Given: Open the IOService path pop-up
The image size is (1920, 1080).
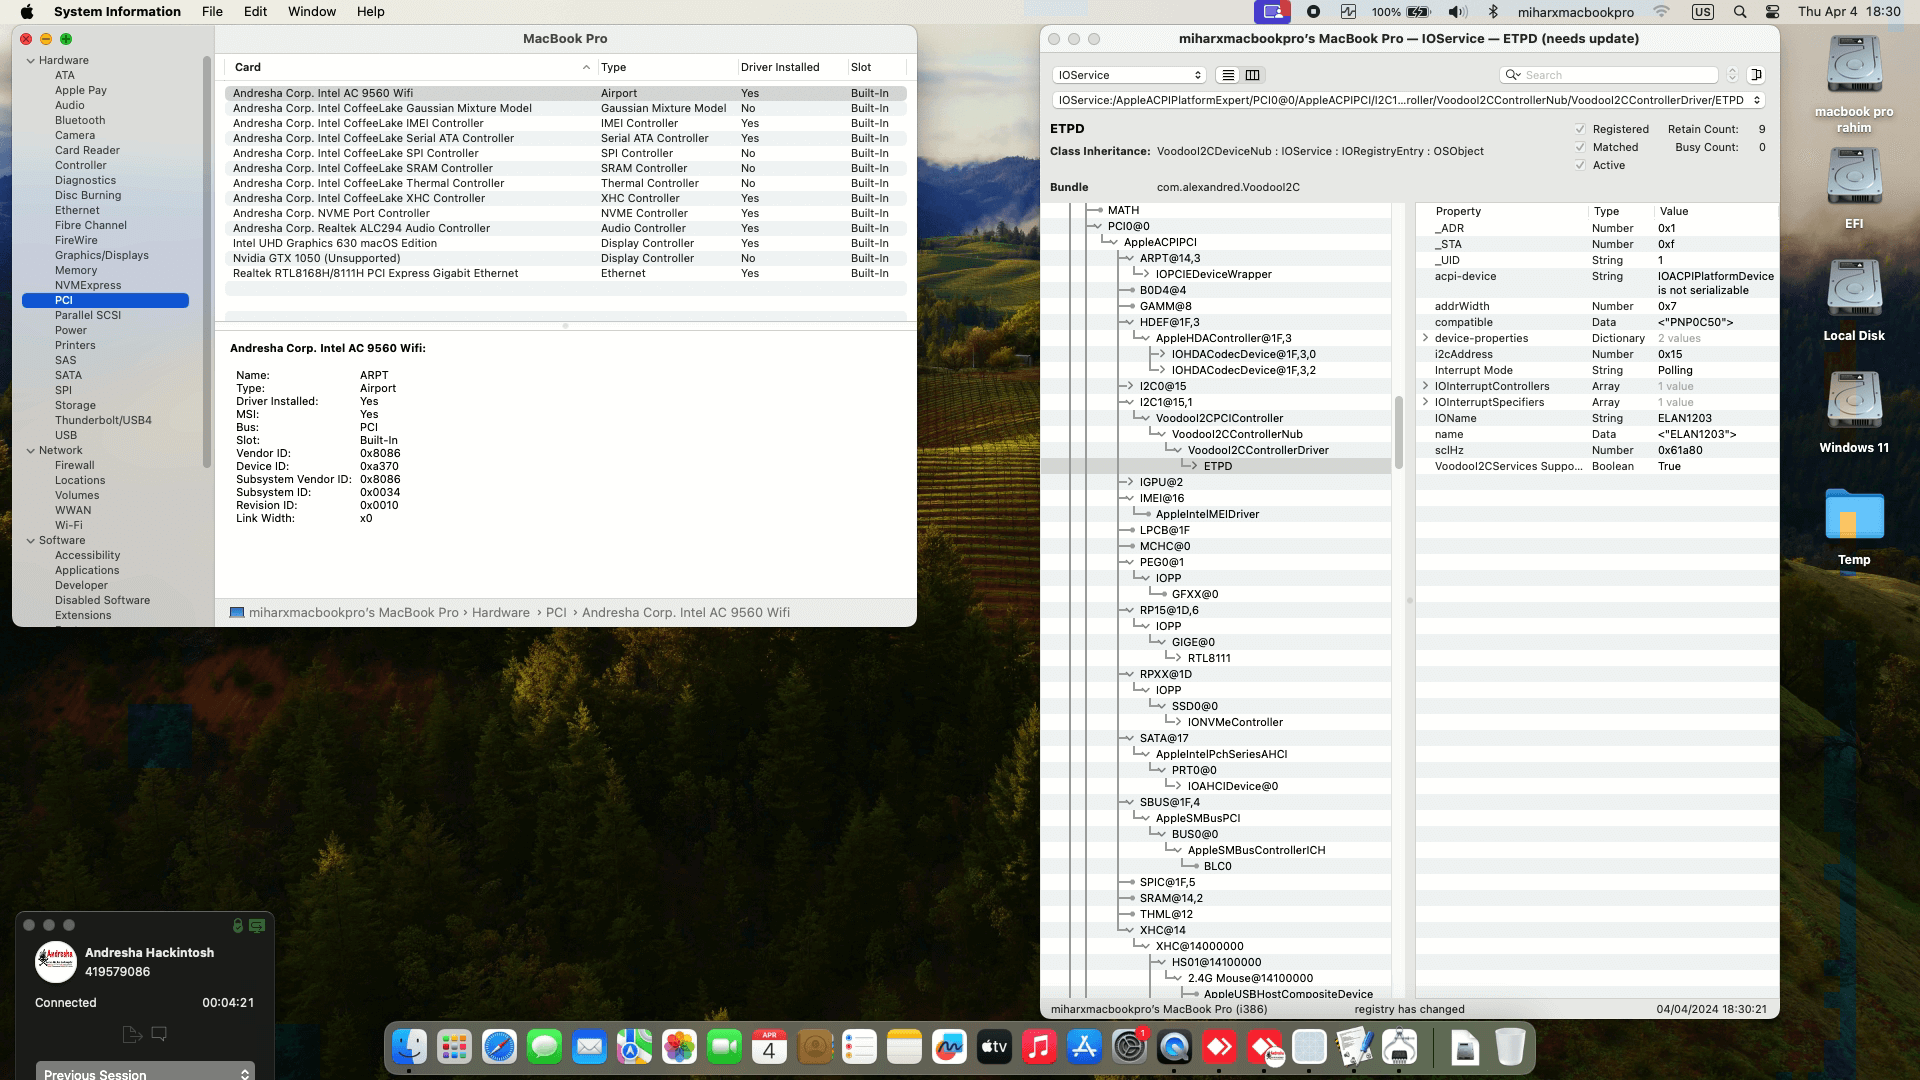Looking at the screenshot, I should pos(1407,100).
